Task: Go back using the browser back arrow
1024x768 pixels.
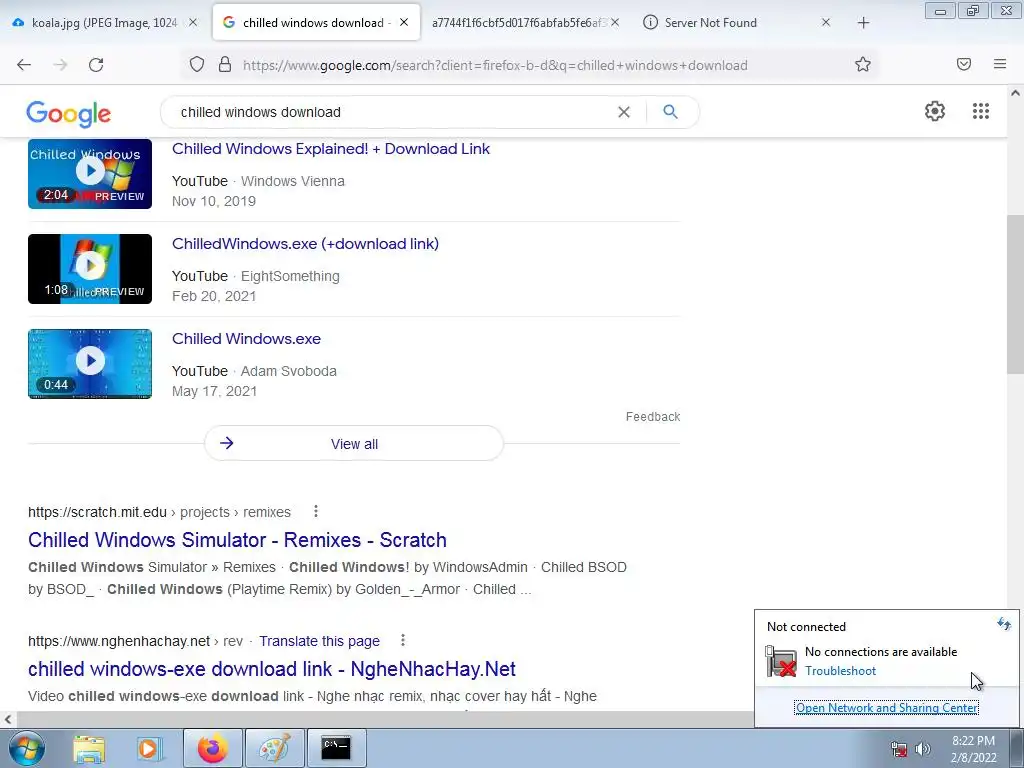Action: 24,65
